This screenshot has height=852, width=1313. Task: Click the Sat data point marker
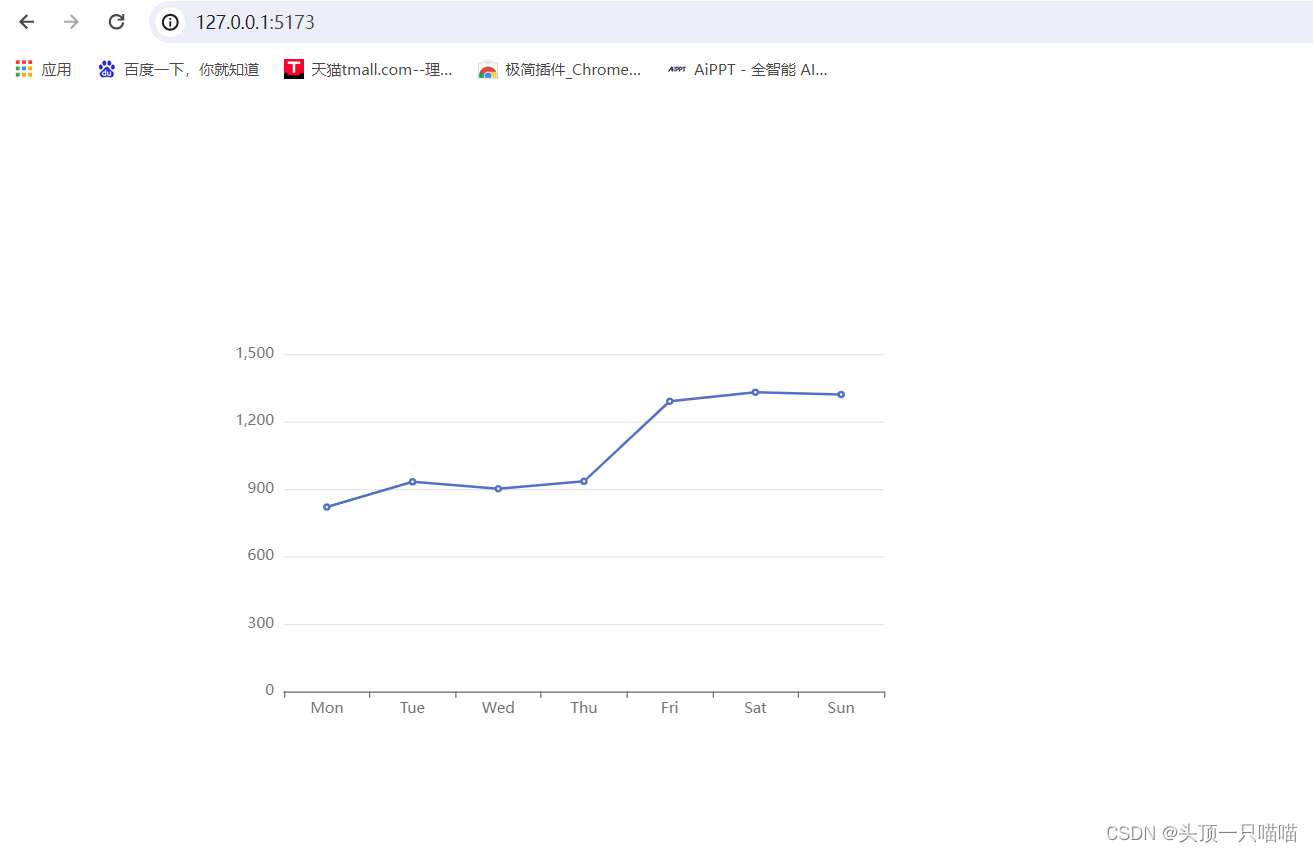[x=755, y=392]
